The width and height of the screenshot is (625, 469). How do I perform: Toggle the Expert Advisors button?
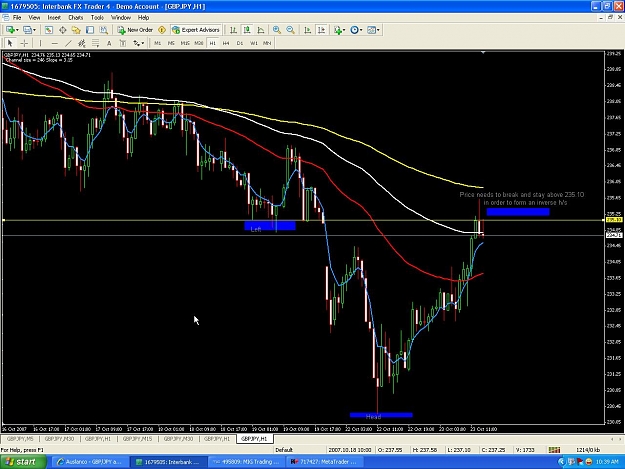point(196,30)
